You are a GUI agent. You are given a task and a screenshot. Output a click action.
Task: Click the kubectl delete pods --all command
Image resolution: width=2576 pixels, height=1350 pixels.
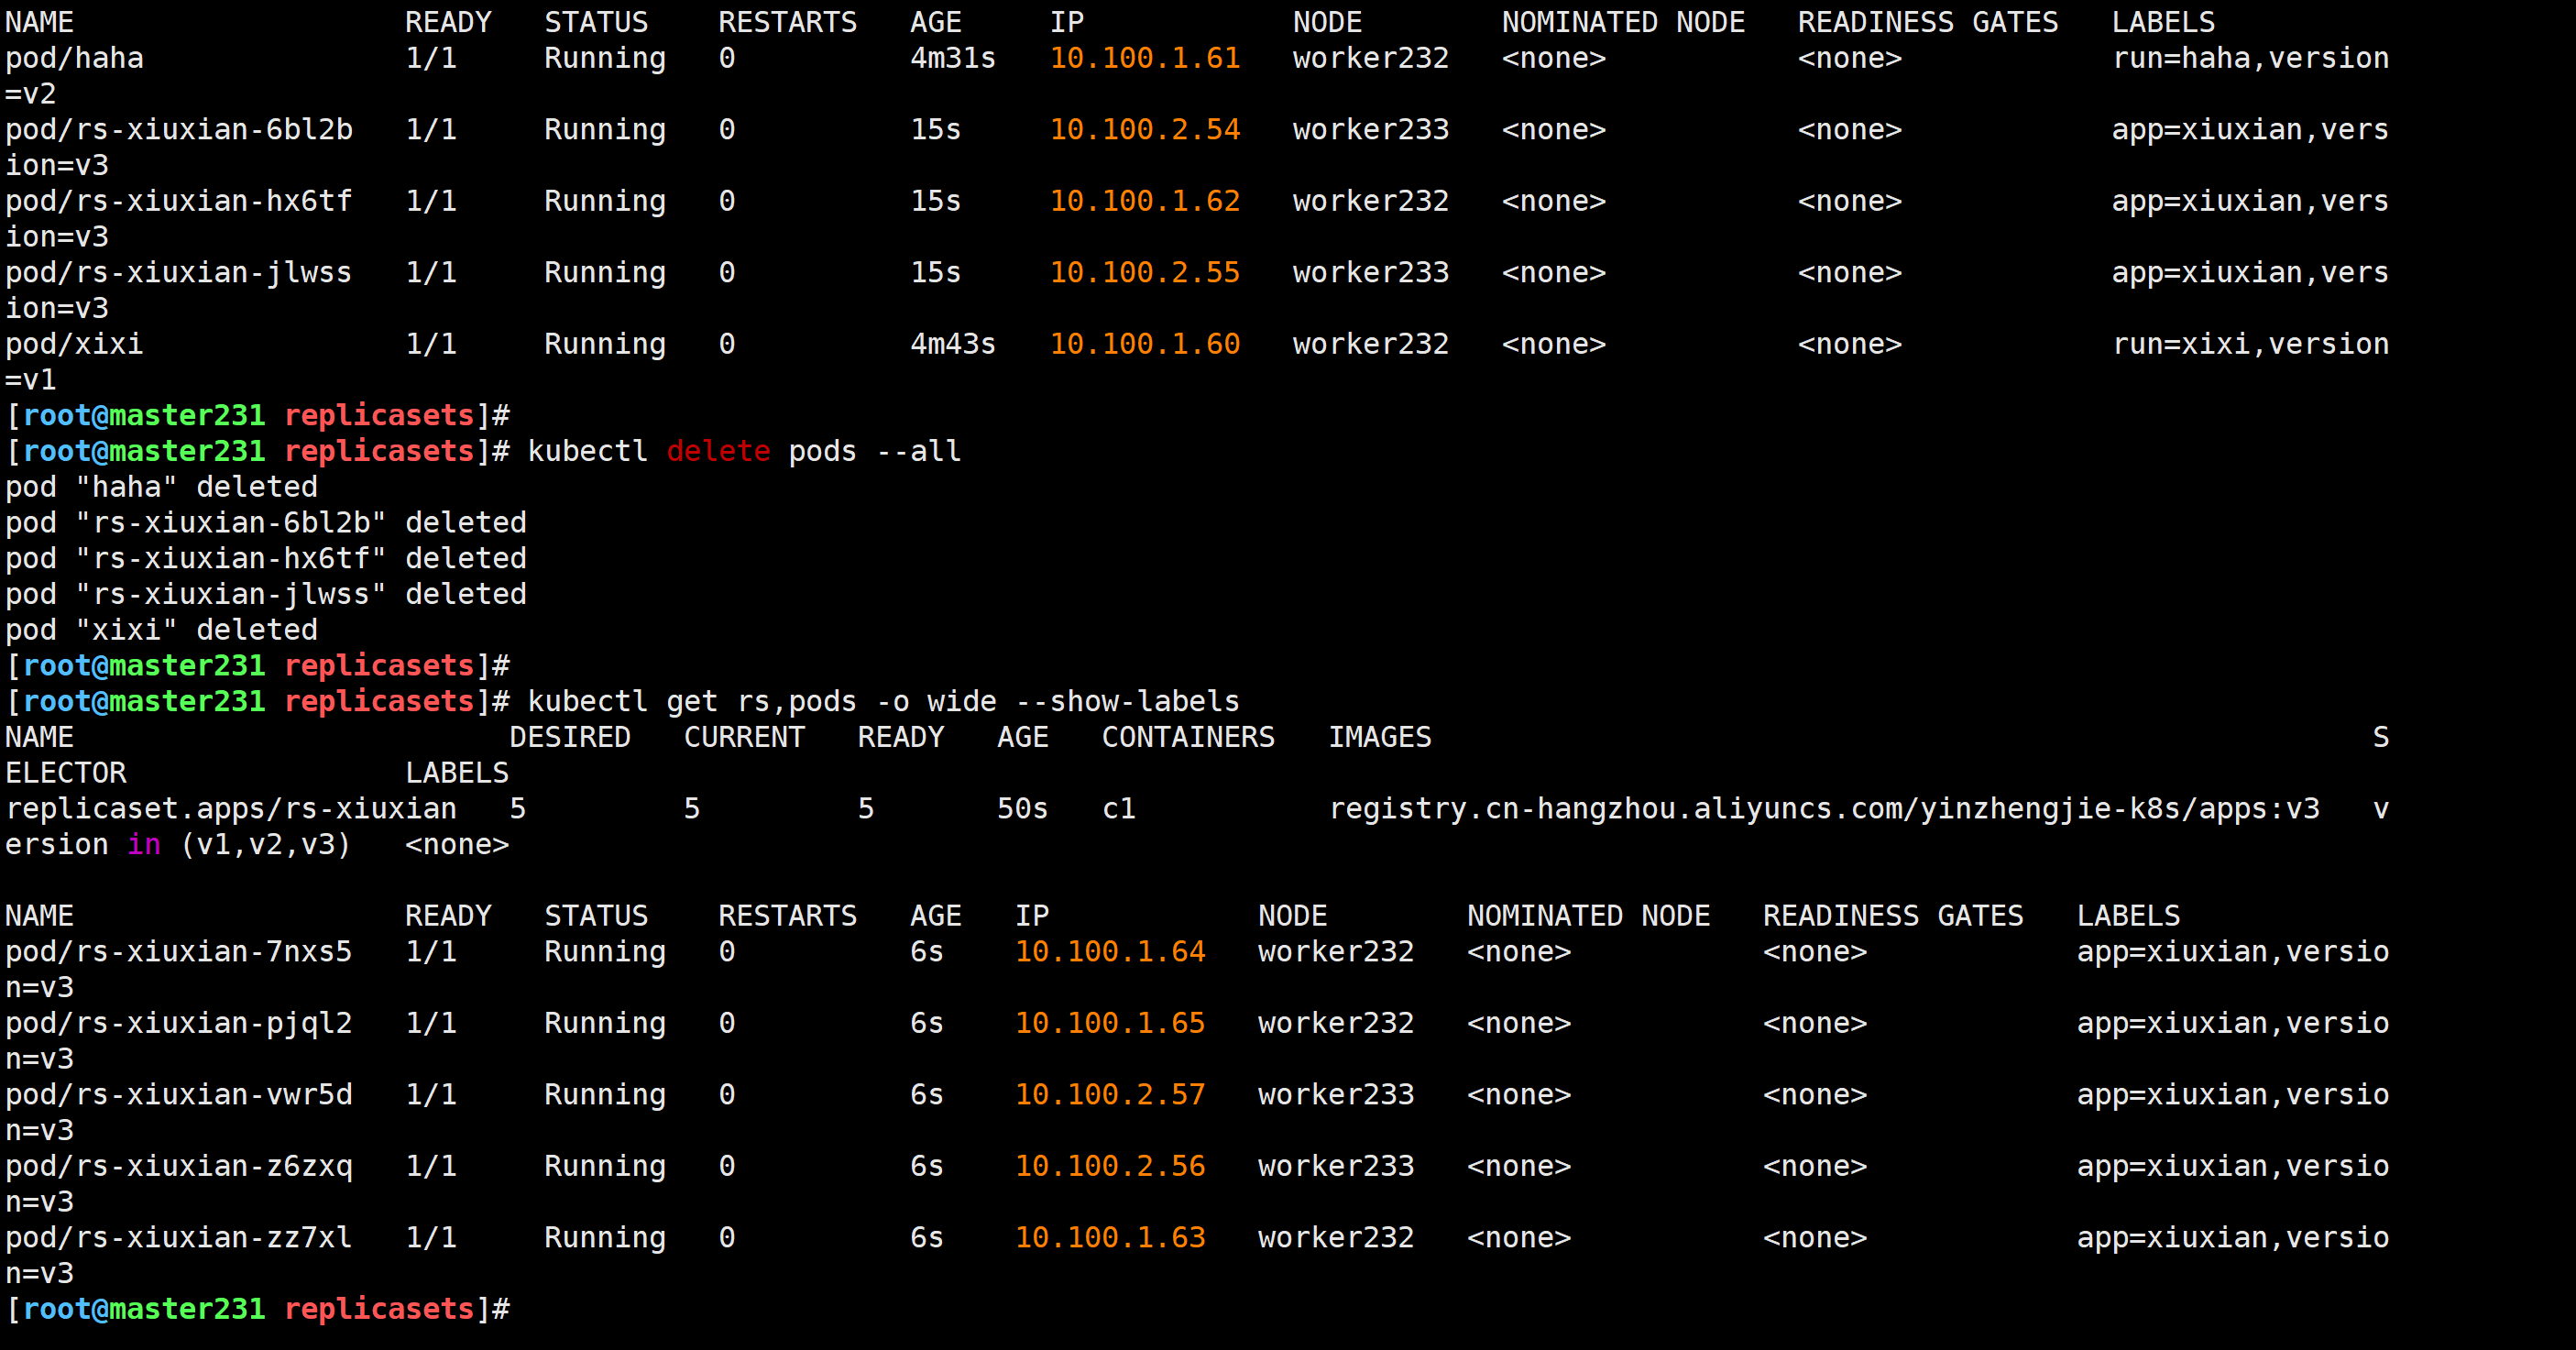(744, 451)
